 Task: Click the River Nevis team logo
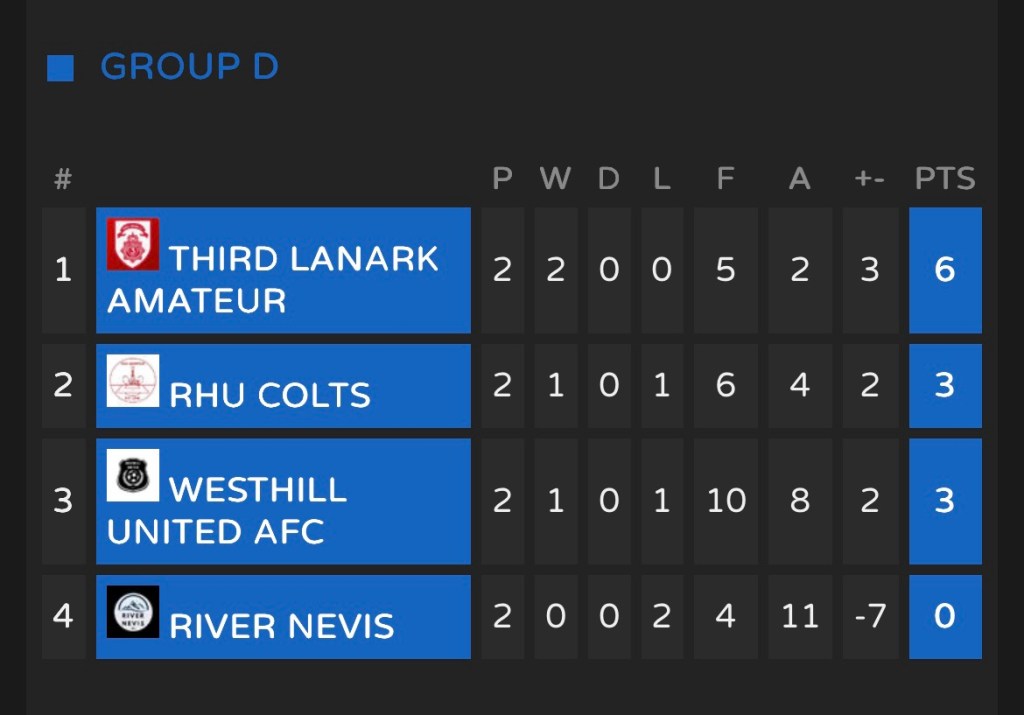tap(133, 611)
